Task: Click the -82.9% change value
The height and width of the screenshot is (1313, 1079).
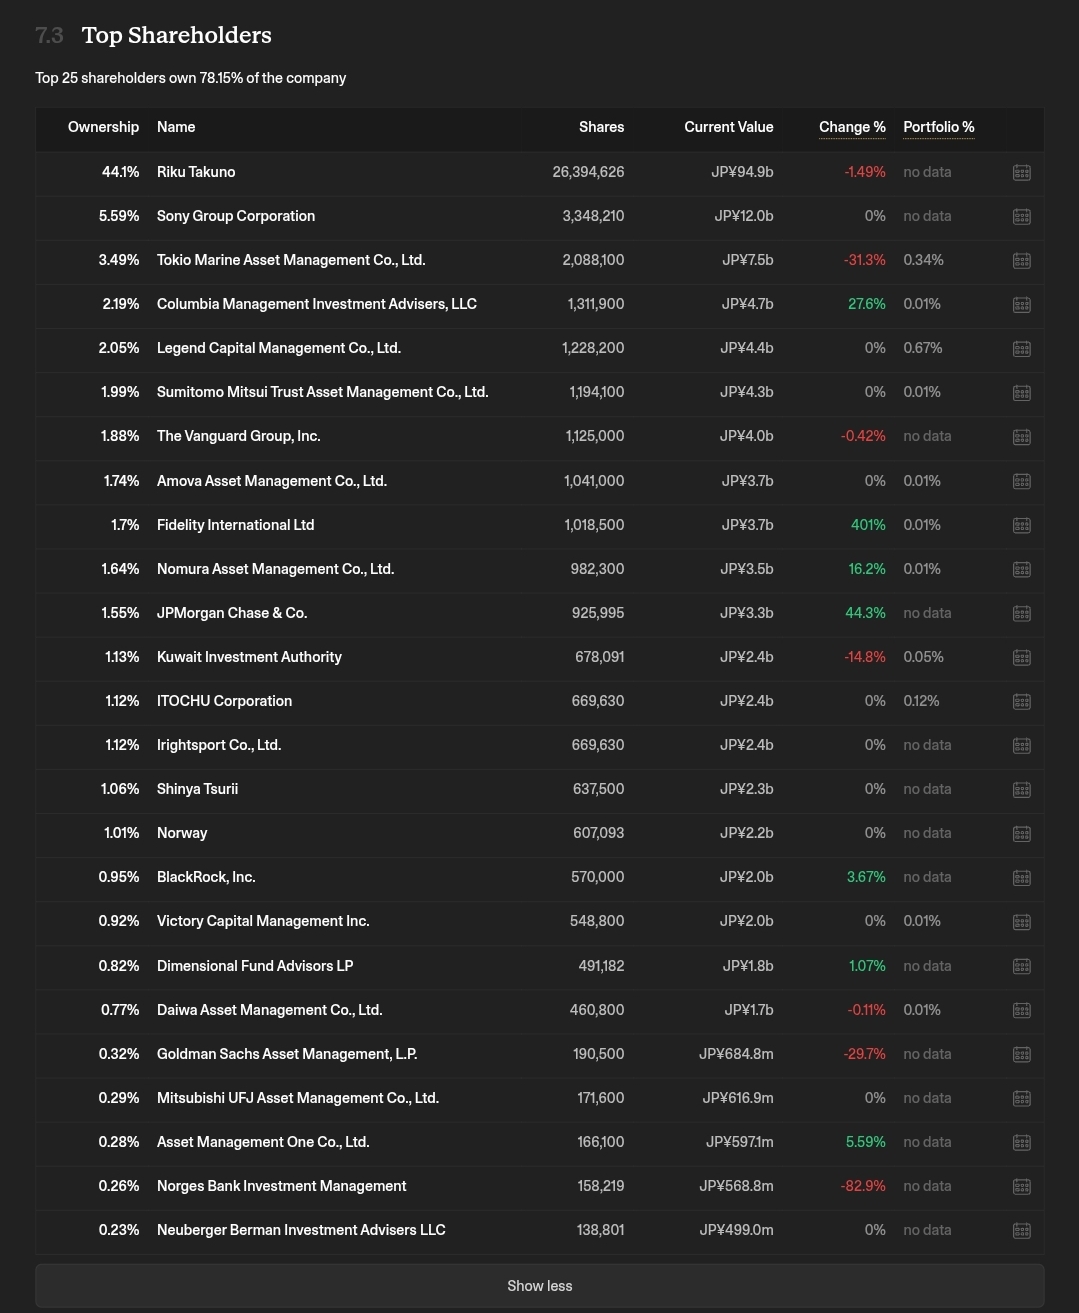Action: coord(864,1186)
